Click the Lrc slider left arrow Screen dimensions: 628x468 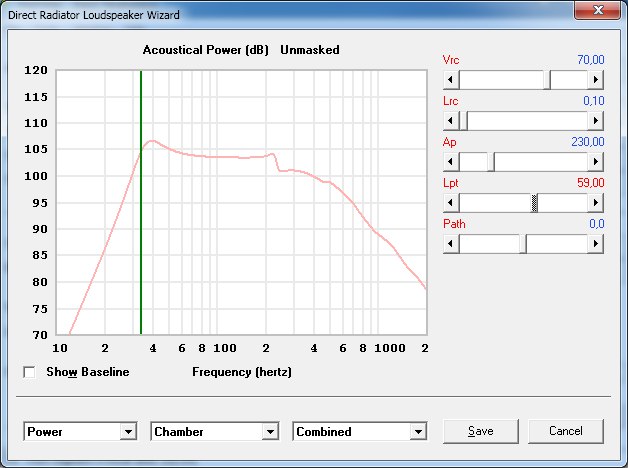451,121
